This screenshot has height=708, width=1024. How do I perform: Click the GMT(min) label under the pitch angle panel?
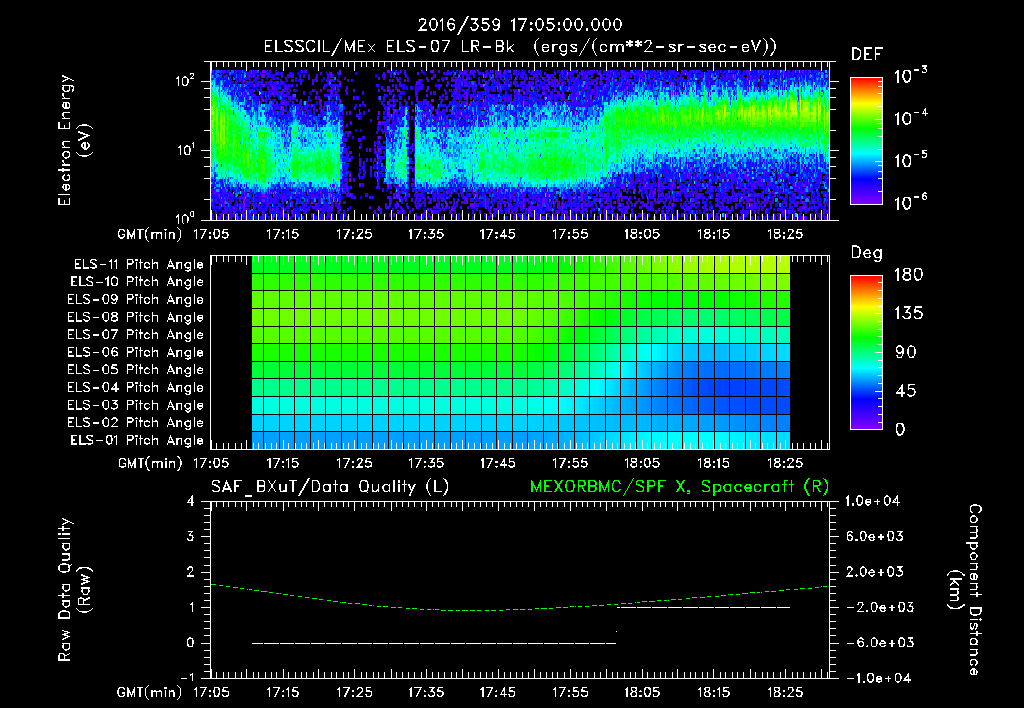(x=150, y=463)
